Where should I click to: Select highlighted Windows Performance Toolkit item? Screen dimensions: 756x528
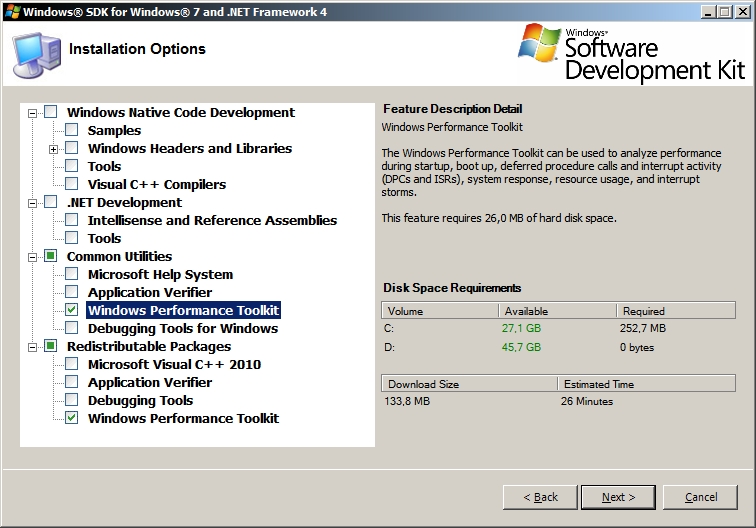pos(183,310)
